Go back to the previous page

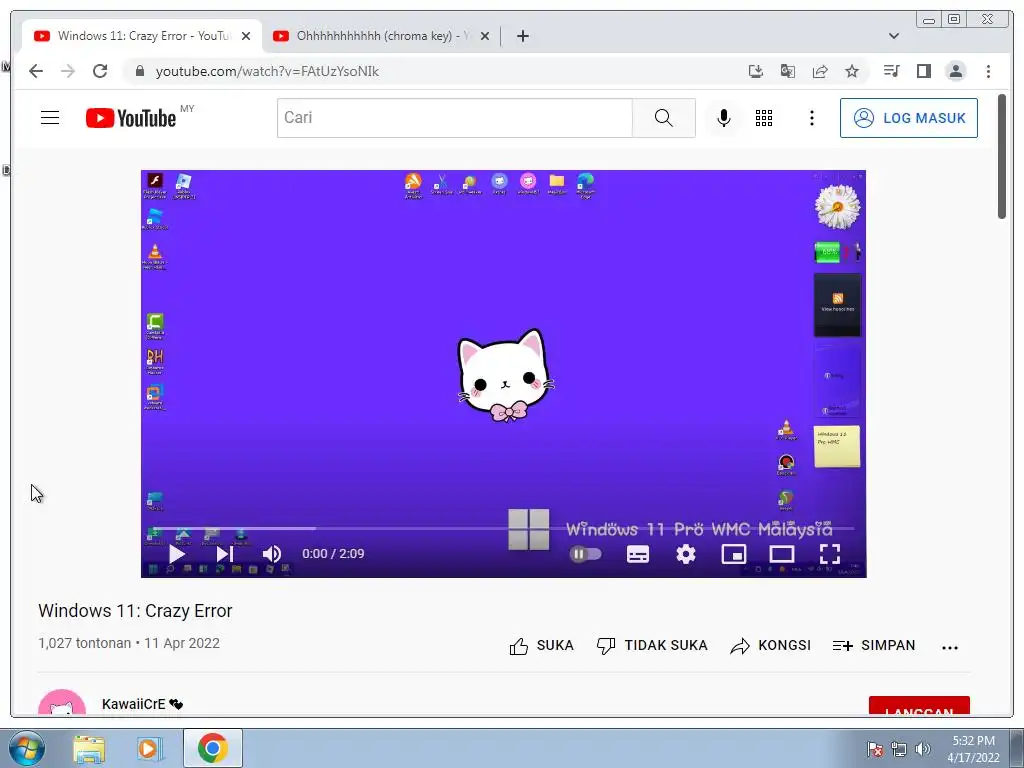pyautogui.click(x=36, y=71)
